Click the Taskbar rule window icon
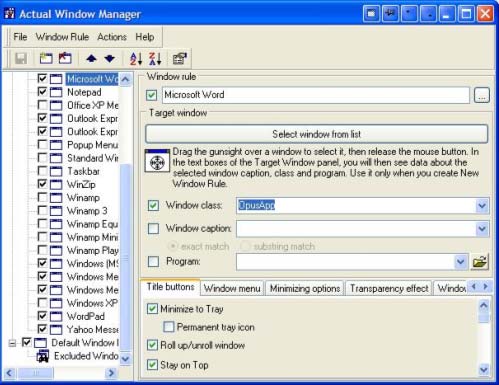Screen dimensions: 499x385 tap(56, 171)
